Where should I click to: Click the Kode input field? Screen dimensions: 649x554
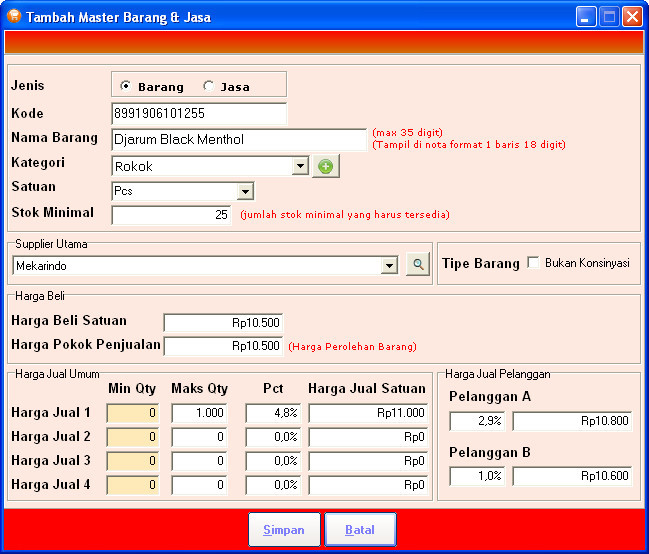199,113
